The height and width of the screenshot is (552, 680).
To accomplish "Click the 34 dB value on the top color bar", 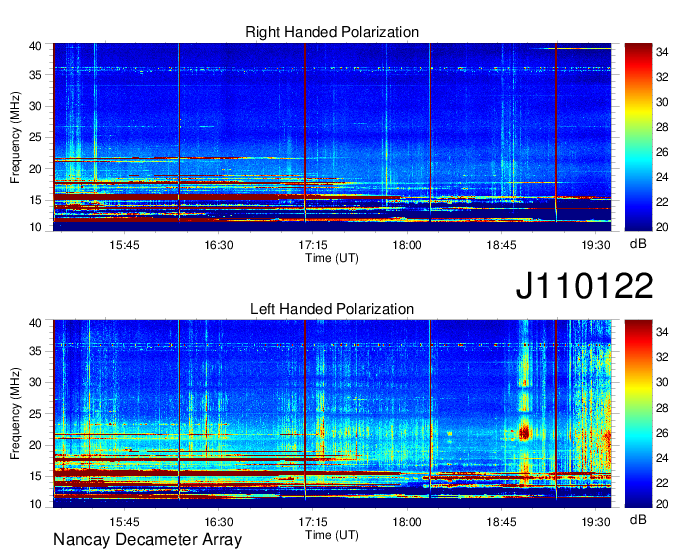I will tap(662, 52).
